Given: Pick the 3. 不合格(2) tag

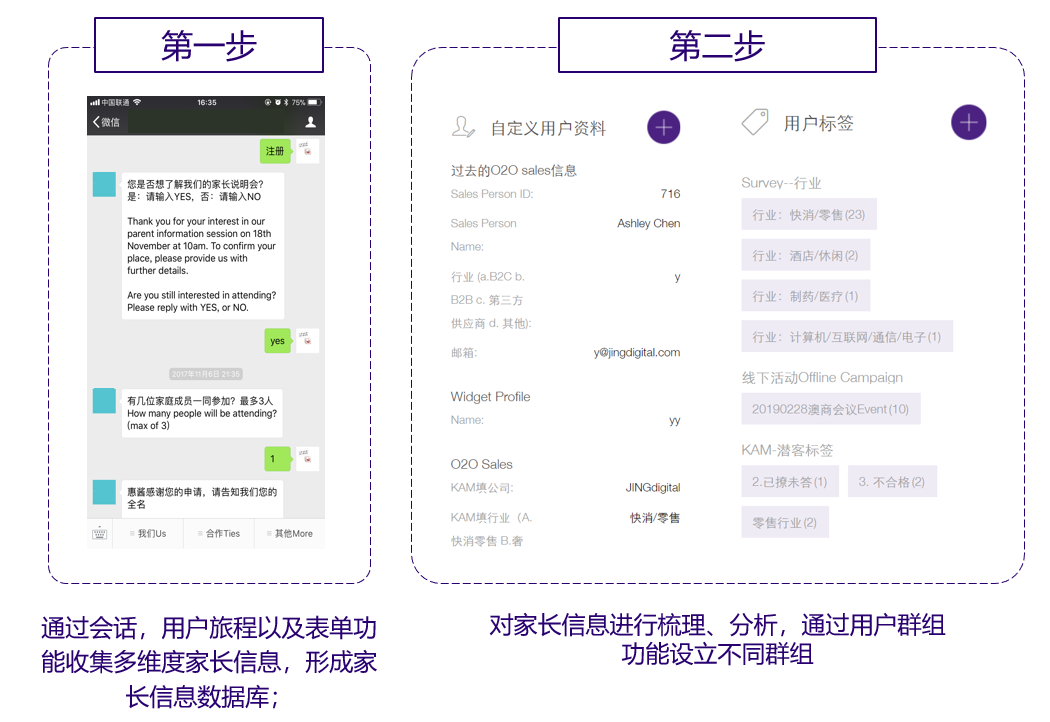Looking at the screenshot, I should 891,481.
